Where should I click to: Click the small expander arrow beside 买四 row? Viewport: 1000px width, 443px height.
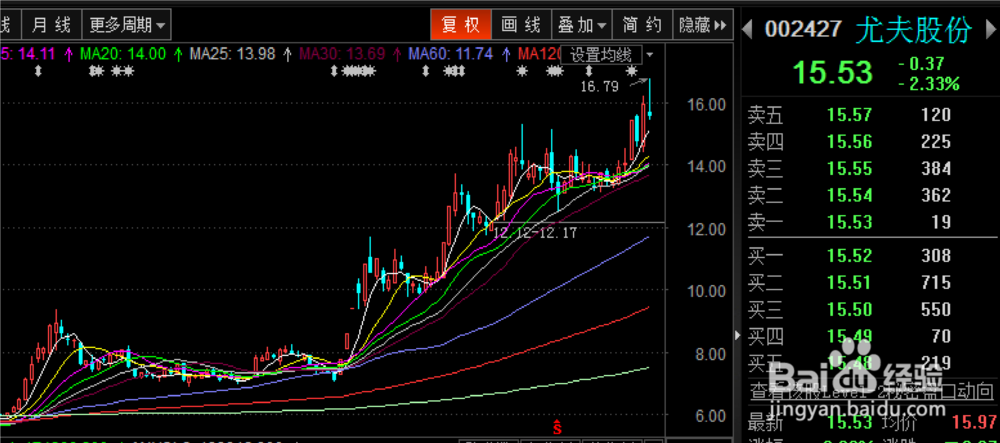point(738,335)
